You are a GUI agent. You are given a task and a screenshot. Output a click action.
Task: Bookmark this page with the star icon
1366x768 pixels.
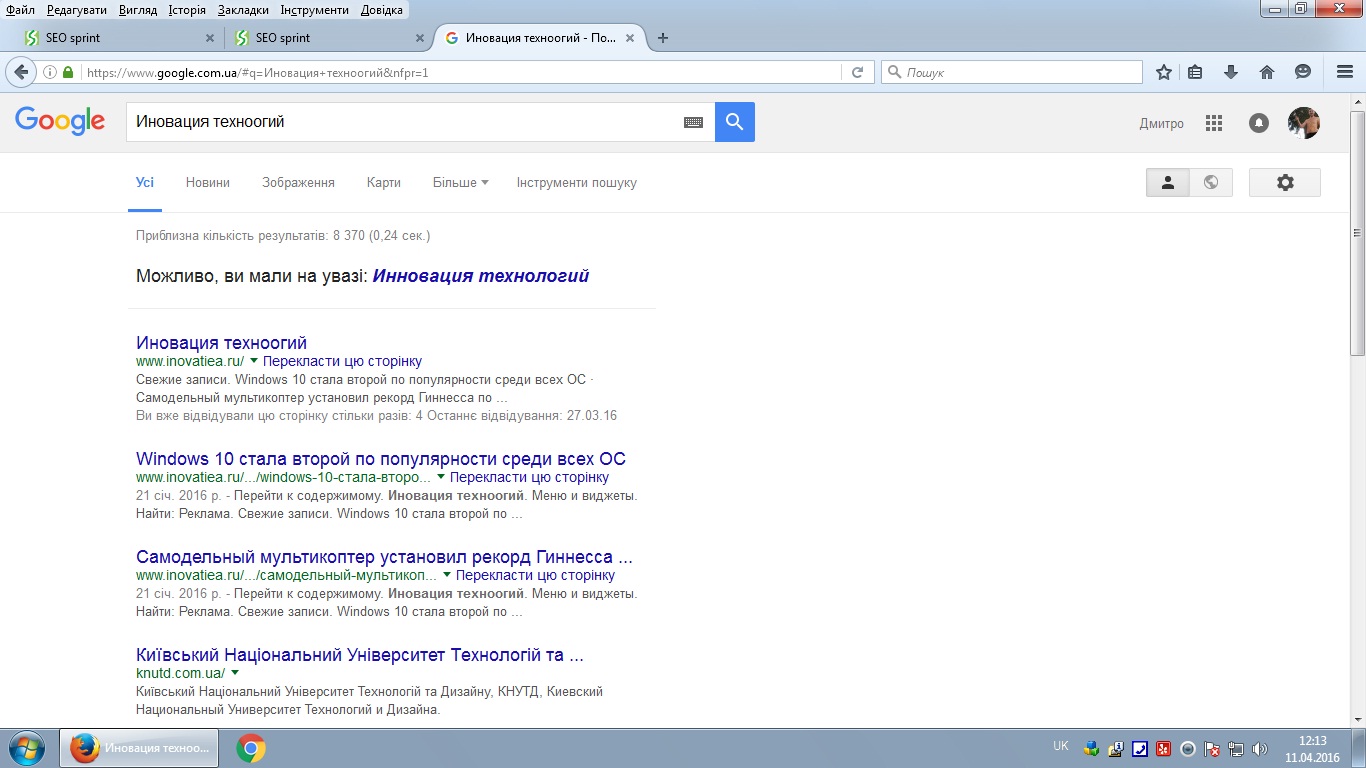pyautogui.click(x=1164, y=72)
